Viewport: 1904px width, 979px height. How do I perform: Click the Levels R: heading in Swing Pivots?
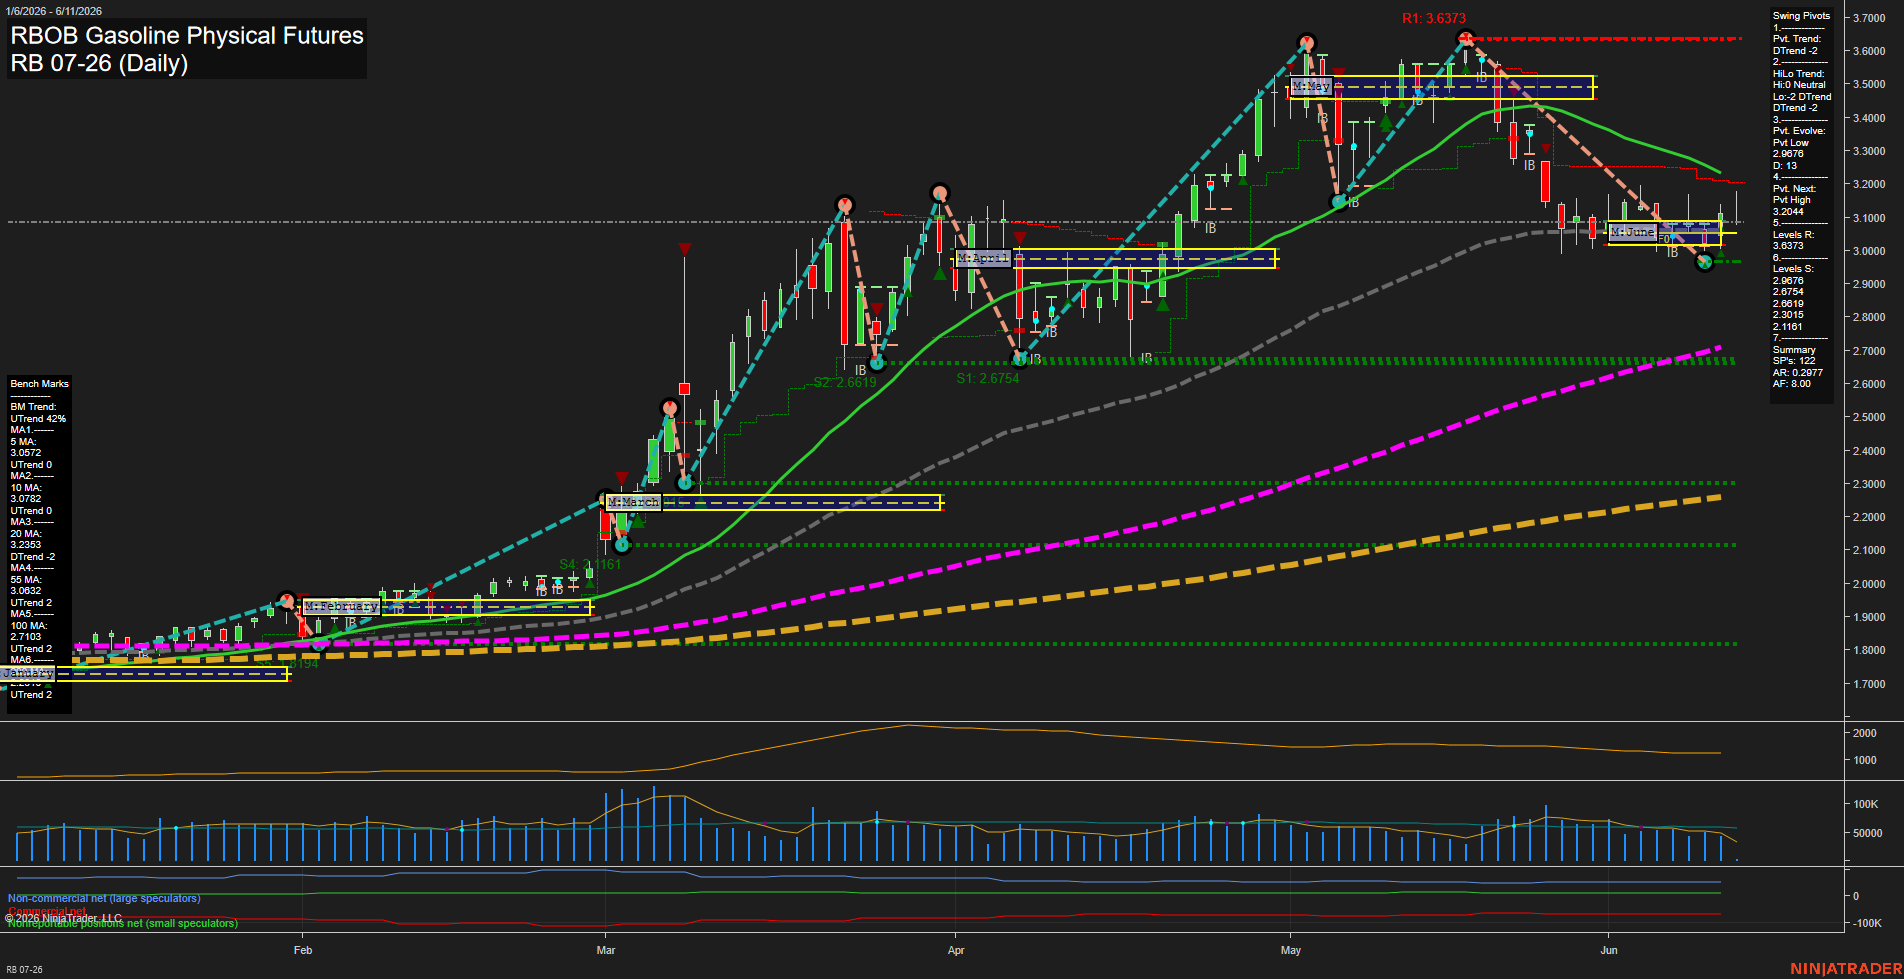[x=1794, y=235]
